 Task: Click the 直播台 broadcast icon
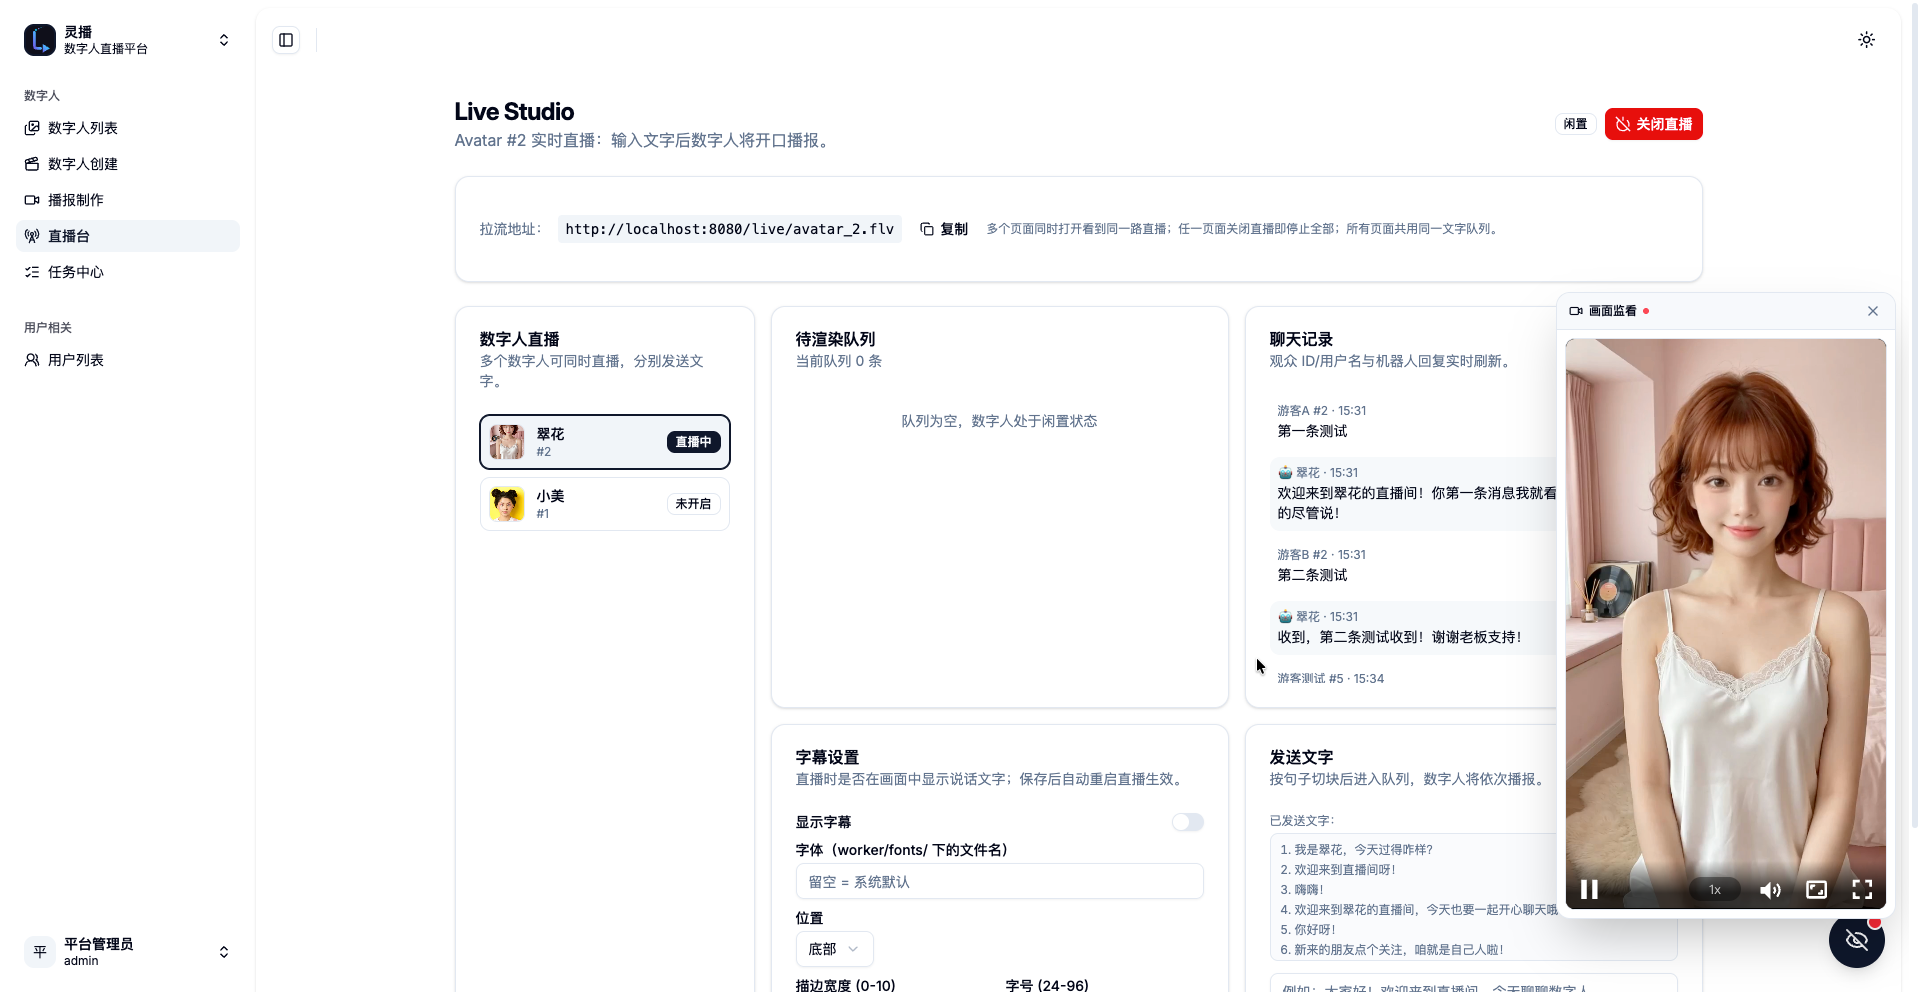coord(32,236)
